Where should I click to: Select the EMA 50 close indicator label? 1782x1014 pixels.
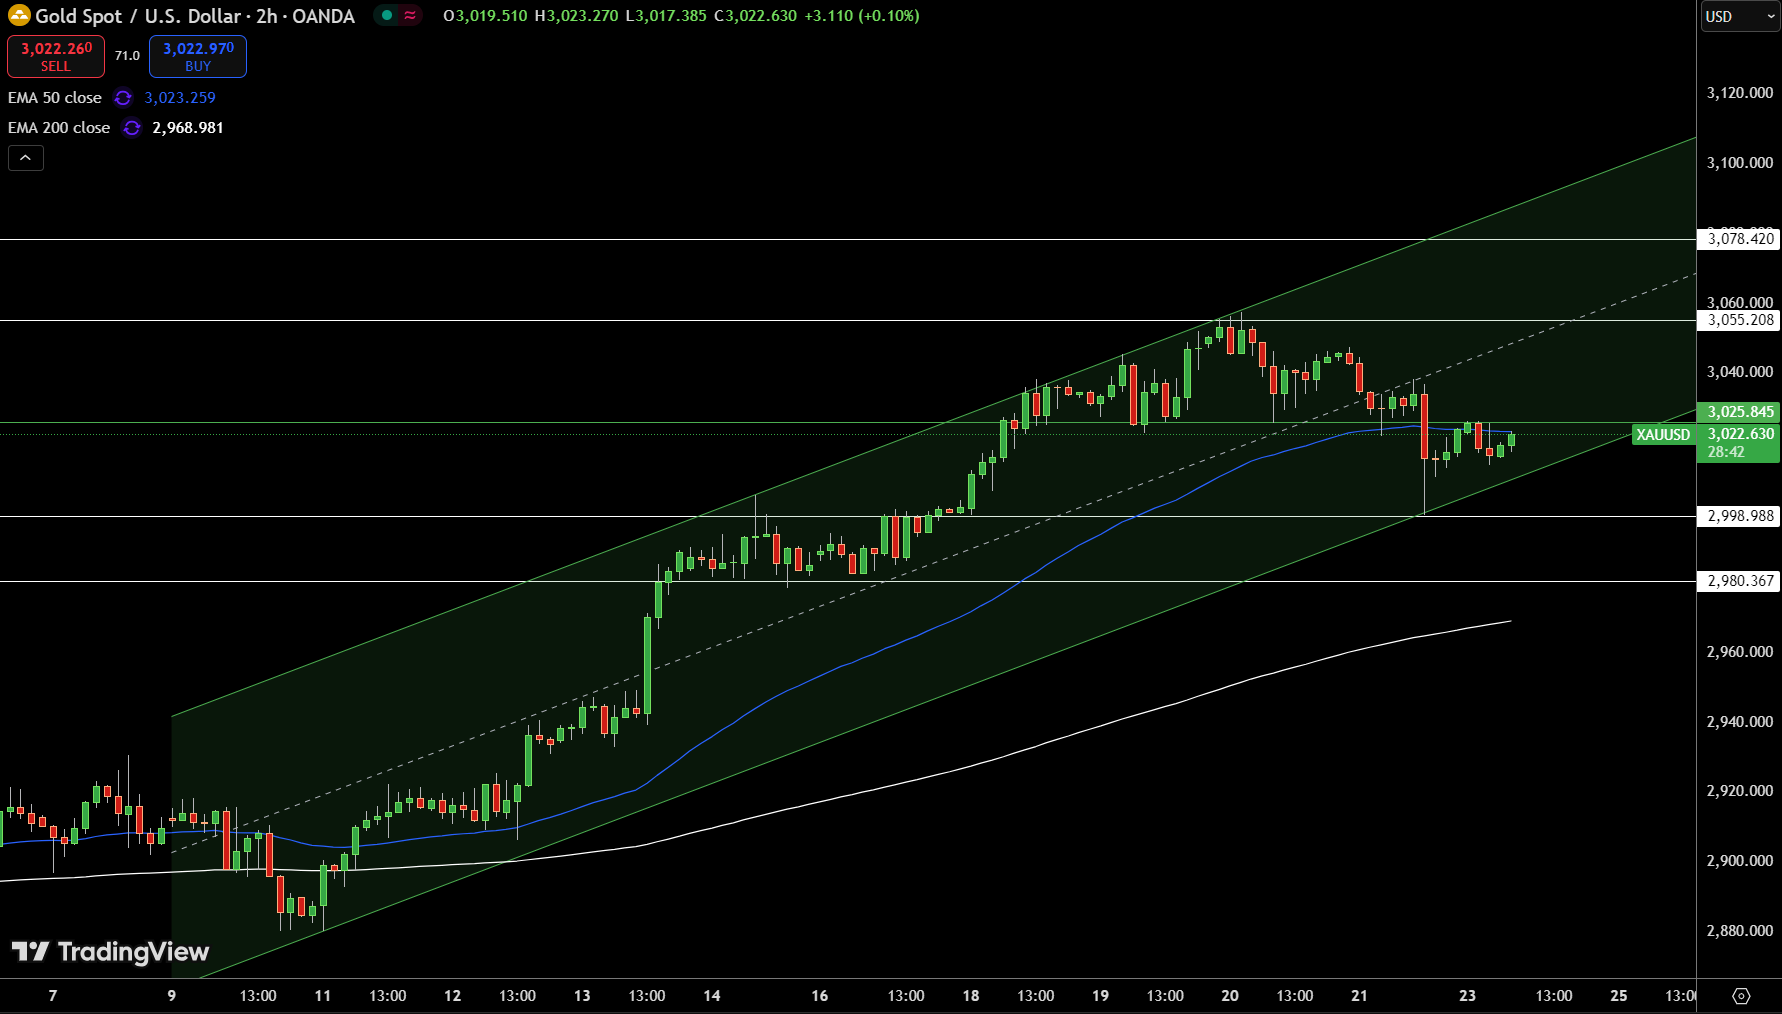pos(55,98)
